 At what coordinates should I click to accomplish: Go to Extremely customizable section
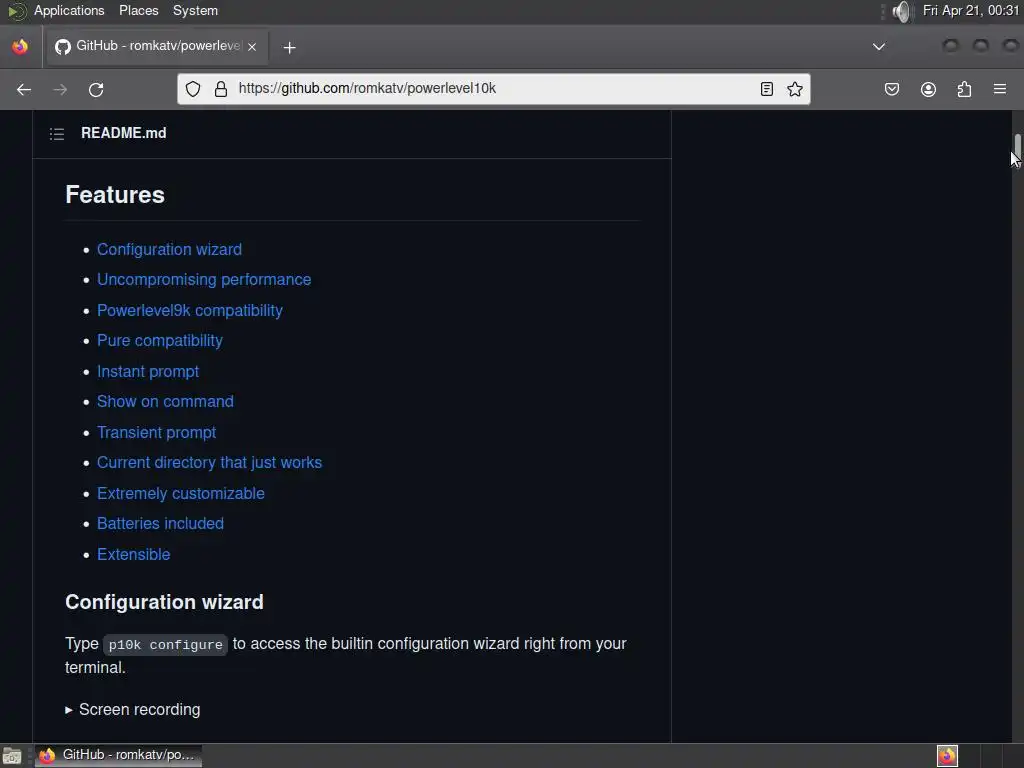click(x=180, y=493)
